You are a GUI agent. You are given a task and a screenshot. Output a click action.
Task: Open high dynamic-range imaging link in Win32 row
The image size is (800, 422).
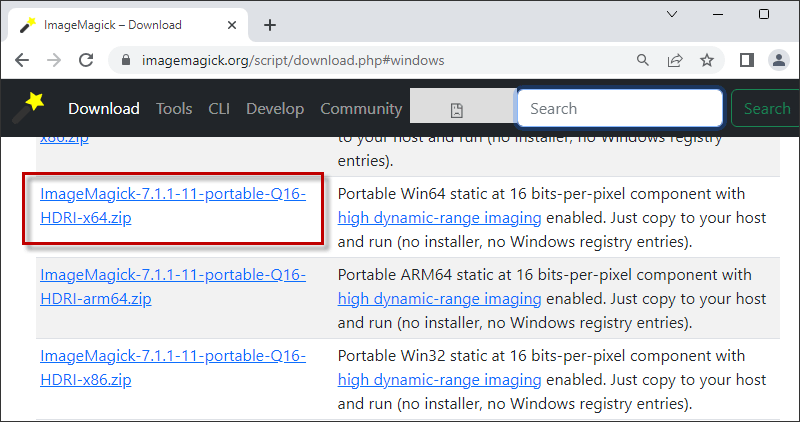[x=439, y=380]
